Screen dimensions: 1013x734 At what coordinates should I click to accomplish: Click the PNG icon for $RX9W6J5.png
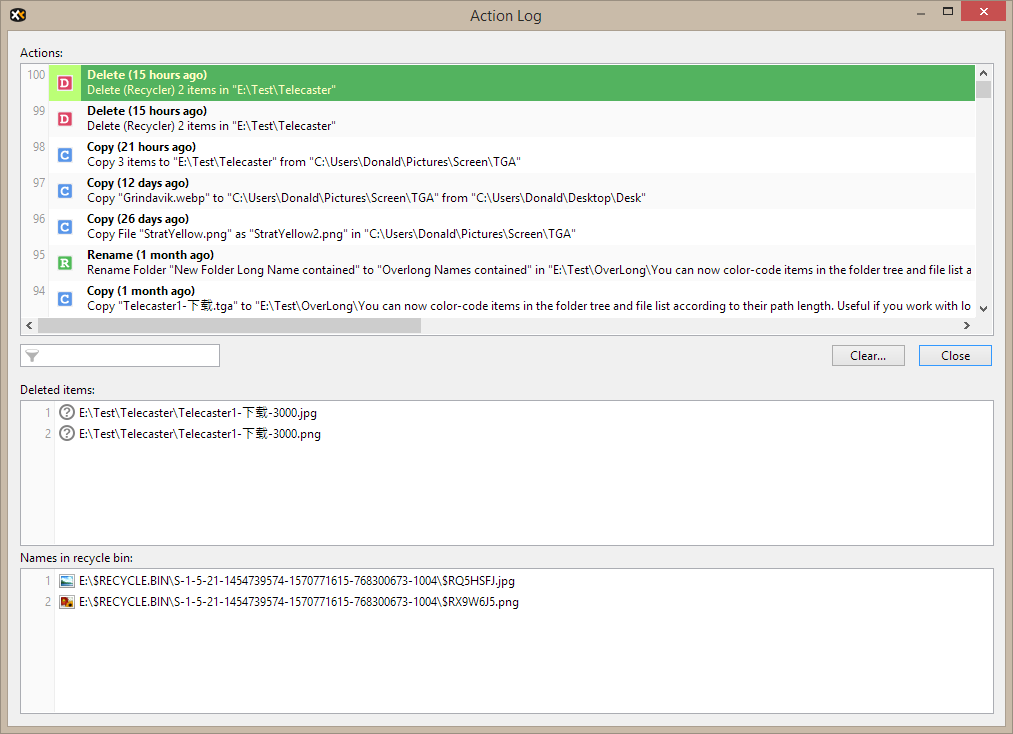[x=67, y=602]
